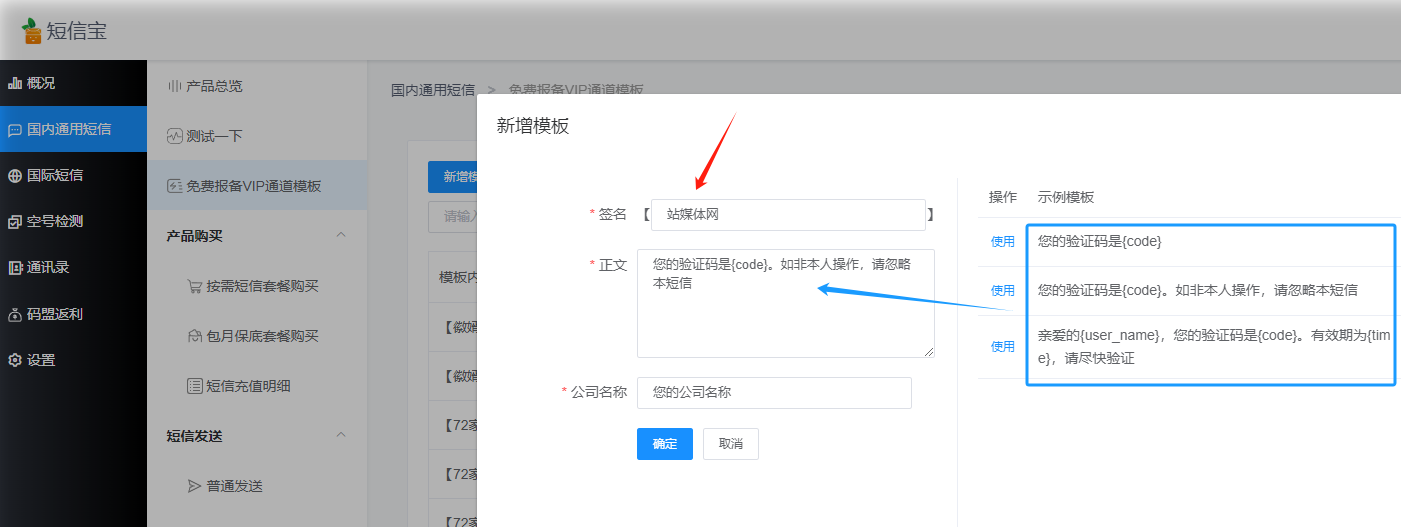This screenshot has height=527, width=1401.
Task: Select the example text ending 请忽略本短信
Action: point(1198,290)
